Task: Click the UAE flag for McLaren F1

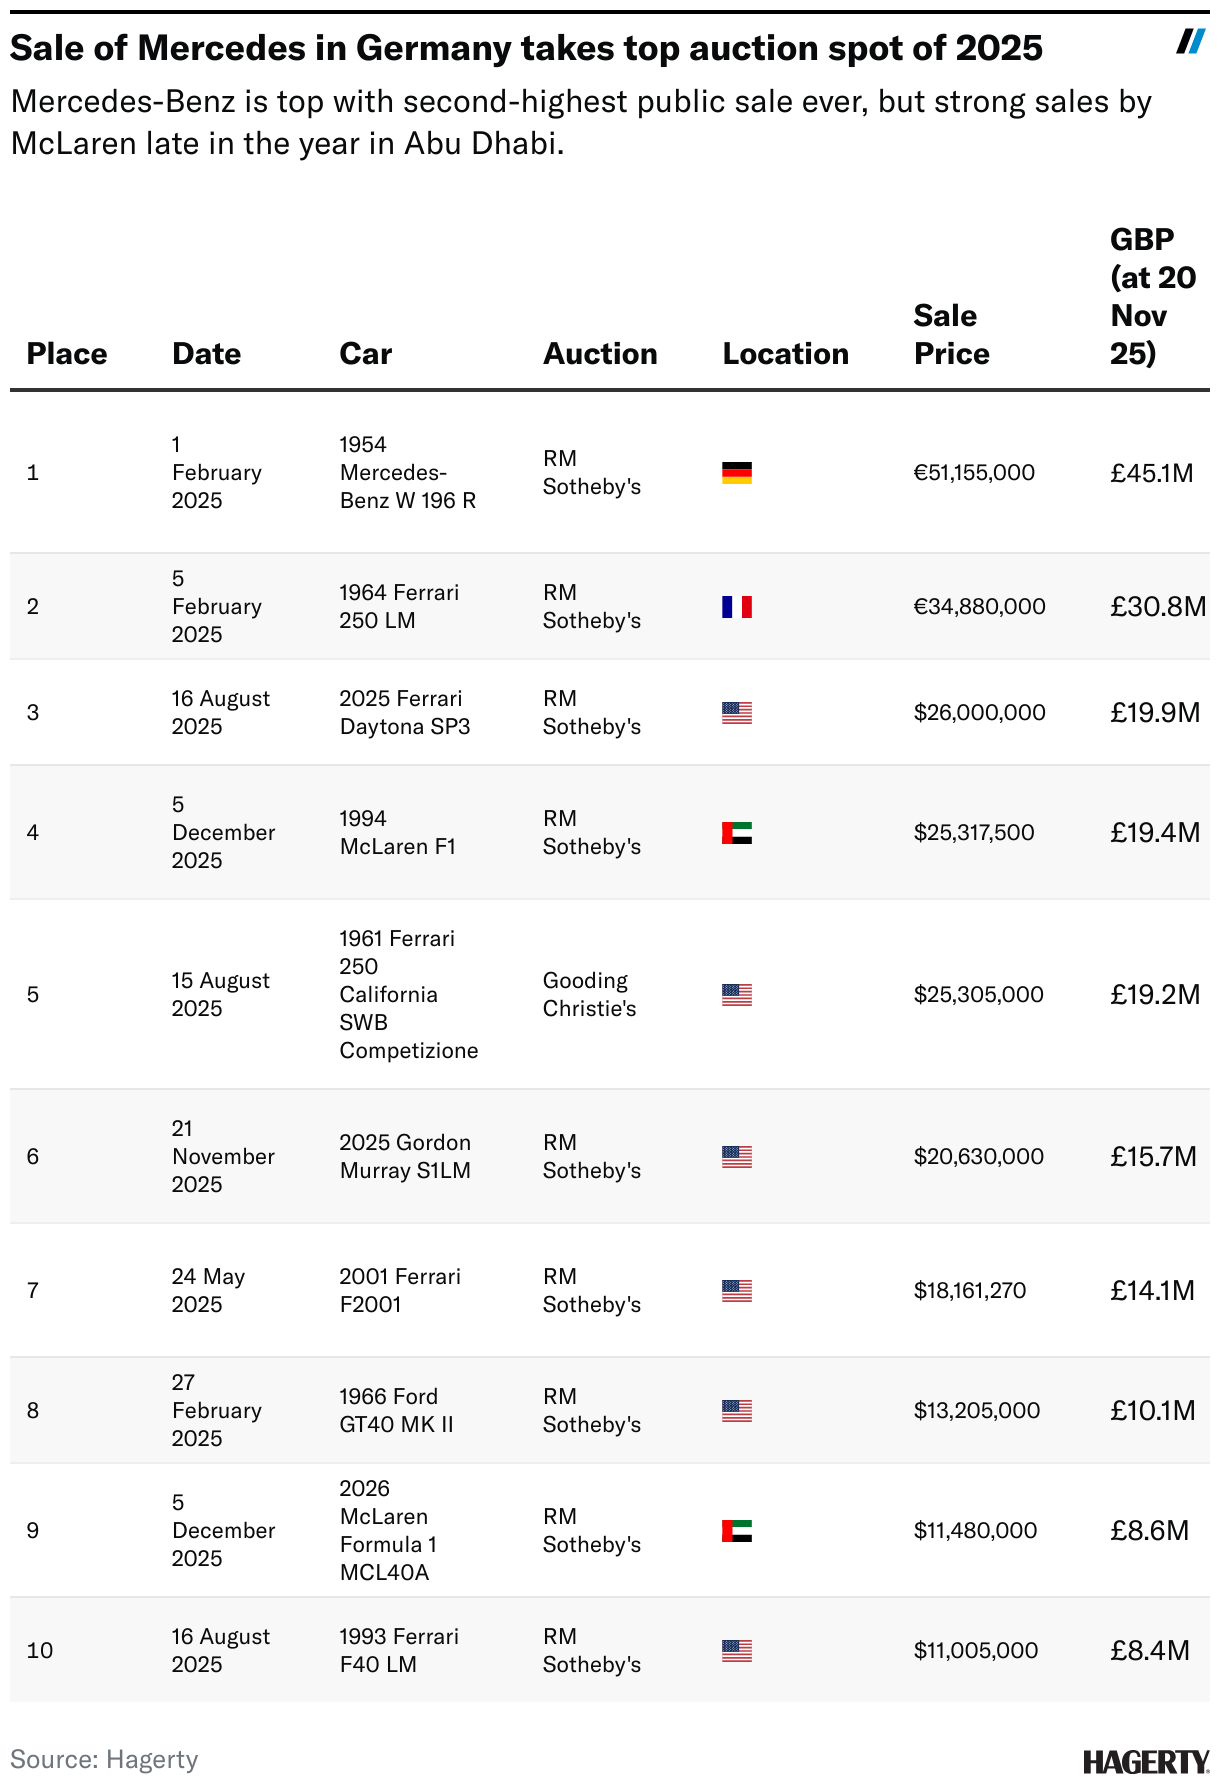Action: (737, 833)
